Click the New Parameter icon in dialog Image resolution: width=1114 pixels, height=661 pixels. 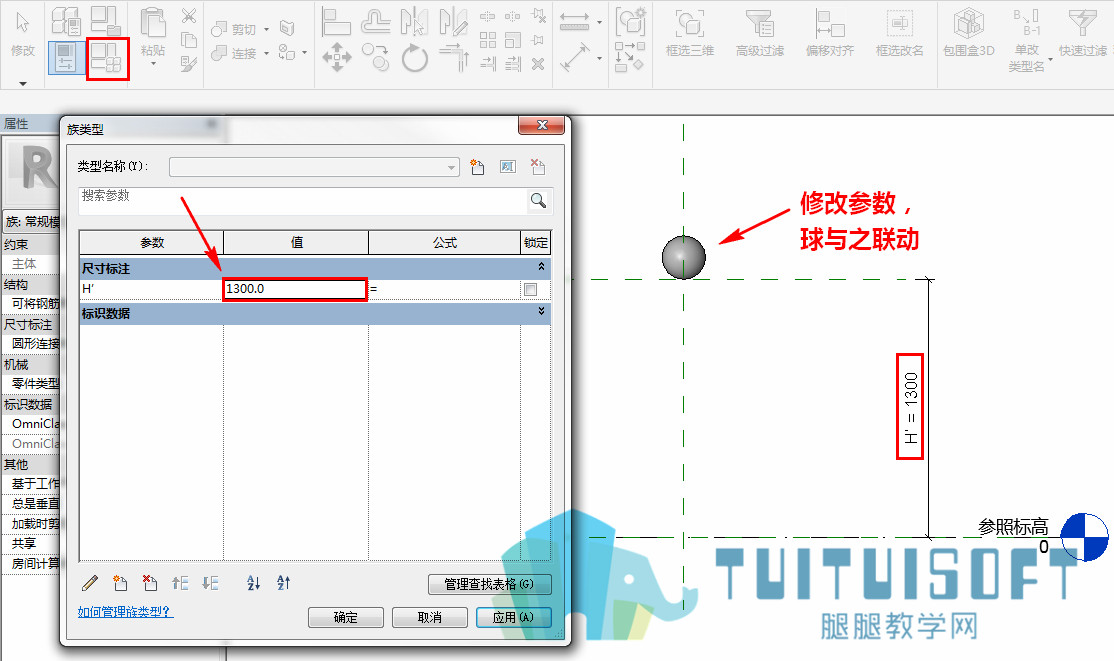(x=120, y=584)
